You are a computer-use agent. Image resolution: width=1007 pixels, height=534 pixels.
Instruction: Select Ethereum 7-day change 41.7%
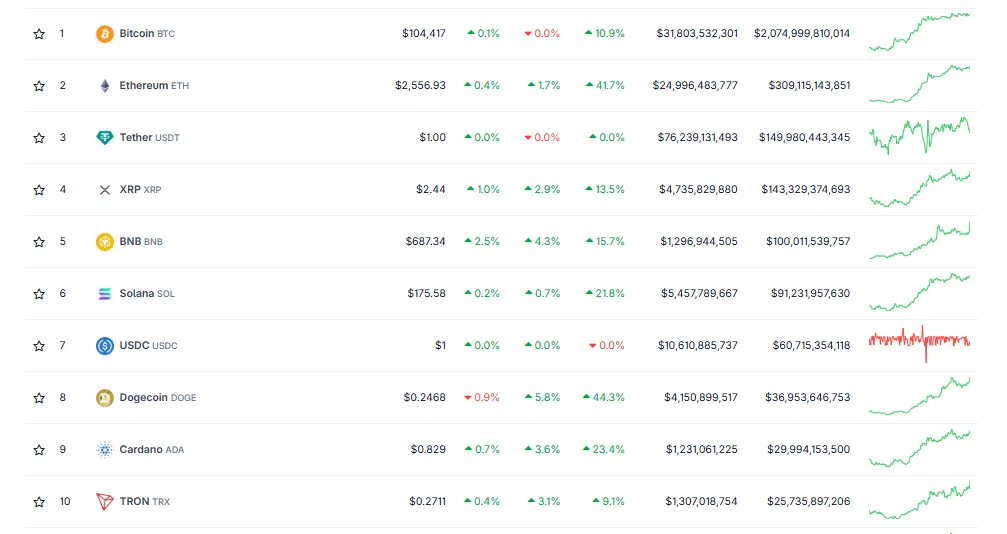pos(605,85)
